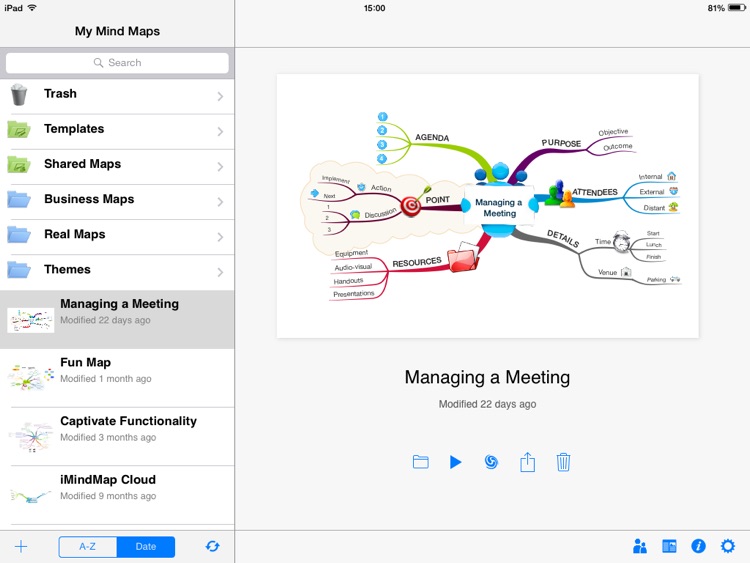The width and height of the screenshot is (750, 563).
Task: Select the Managing a Meeting list title
Action: click(x=120, y=304)
